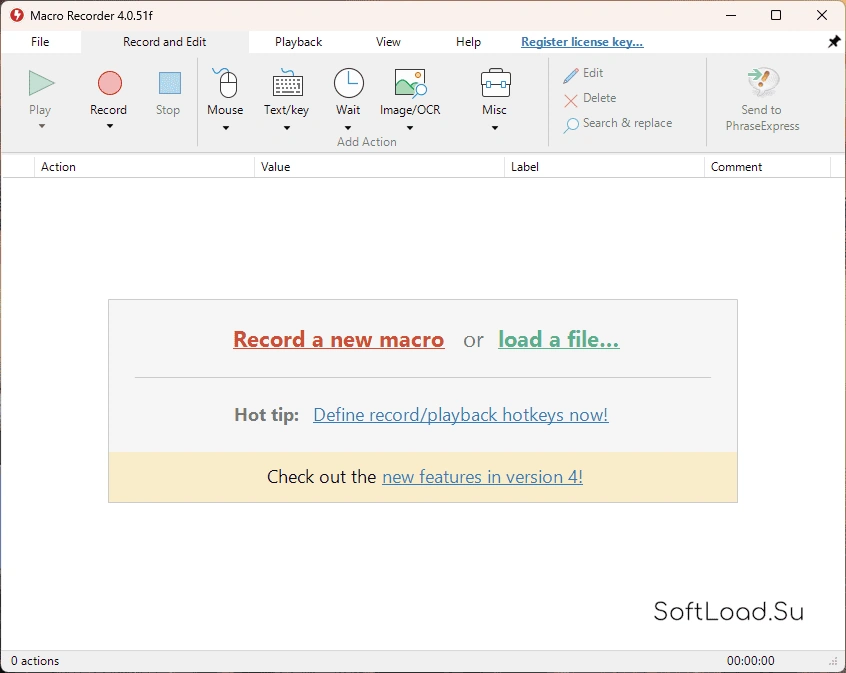
Task: Click the load a file link
Action: pyautogui.click(x=559, y=339)
